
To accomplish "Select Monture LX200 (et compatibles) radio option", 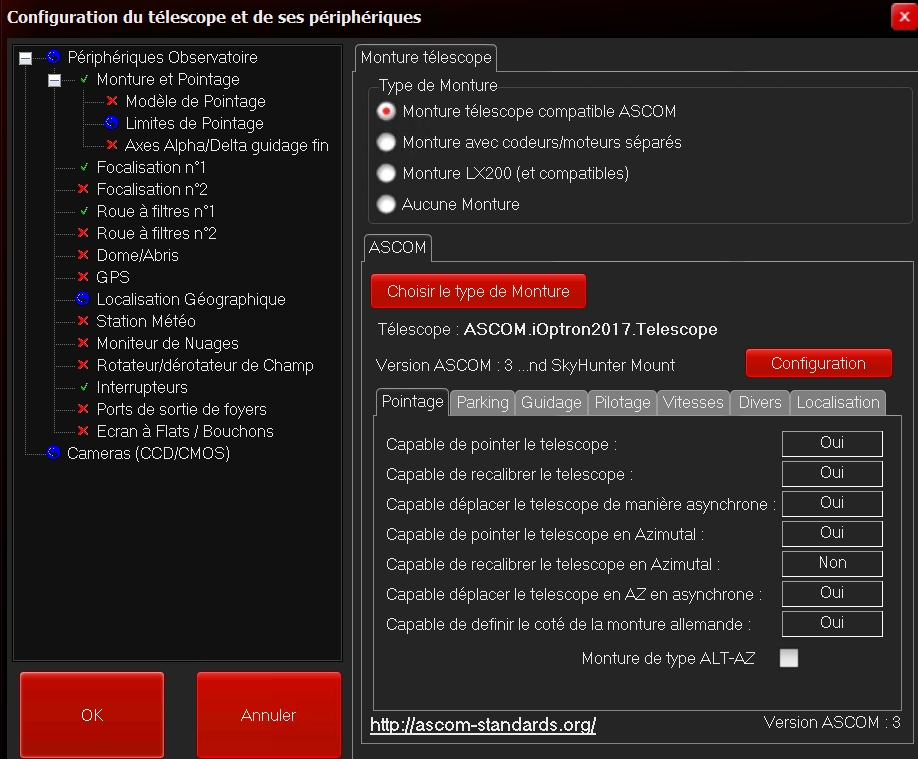I will 385,173.
